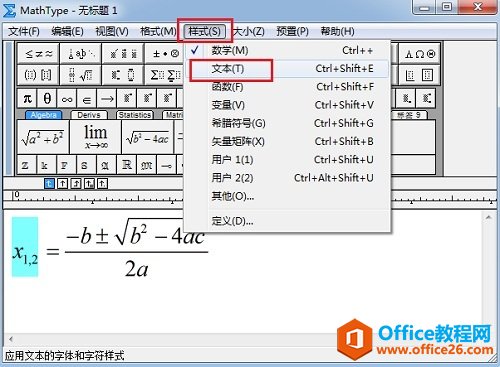Image resolution: width=500 pixels, height=367 pixels.
Task: Insert the right arrow → symbol
Action: (x=107, y=98)
